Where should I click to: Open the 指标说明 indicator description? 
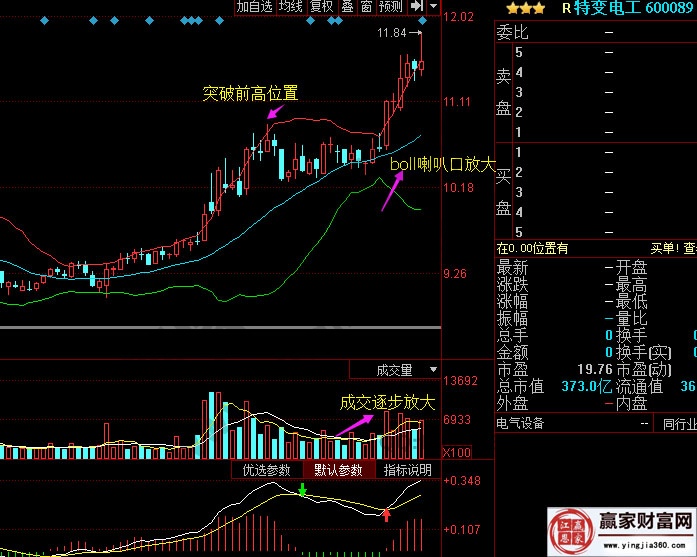407,470
